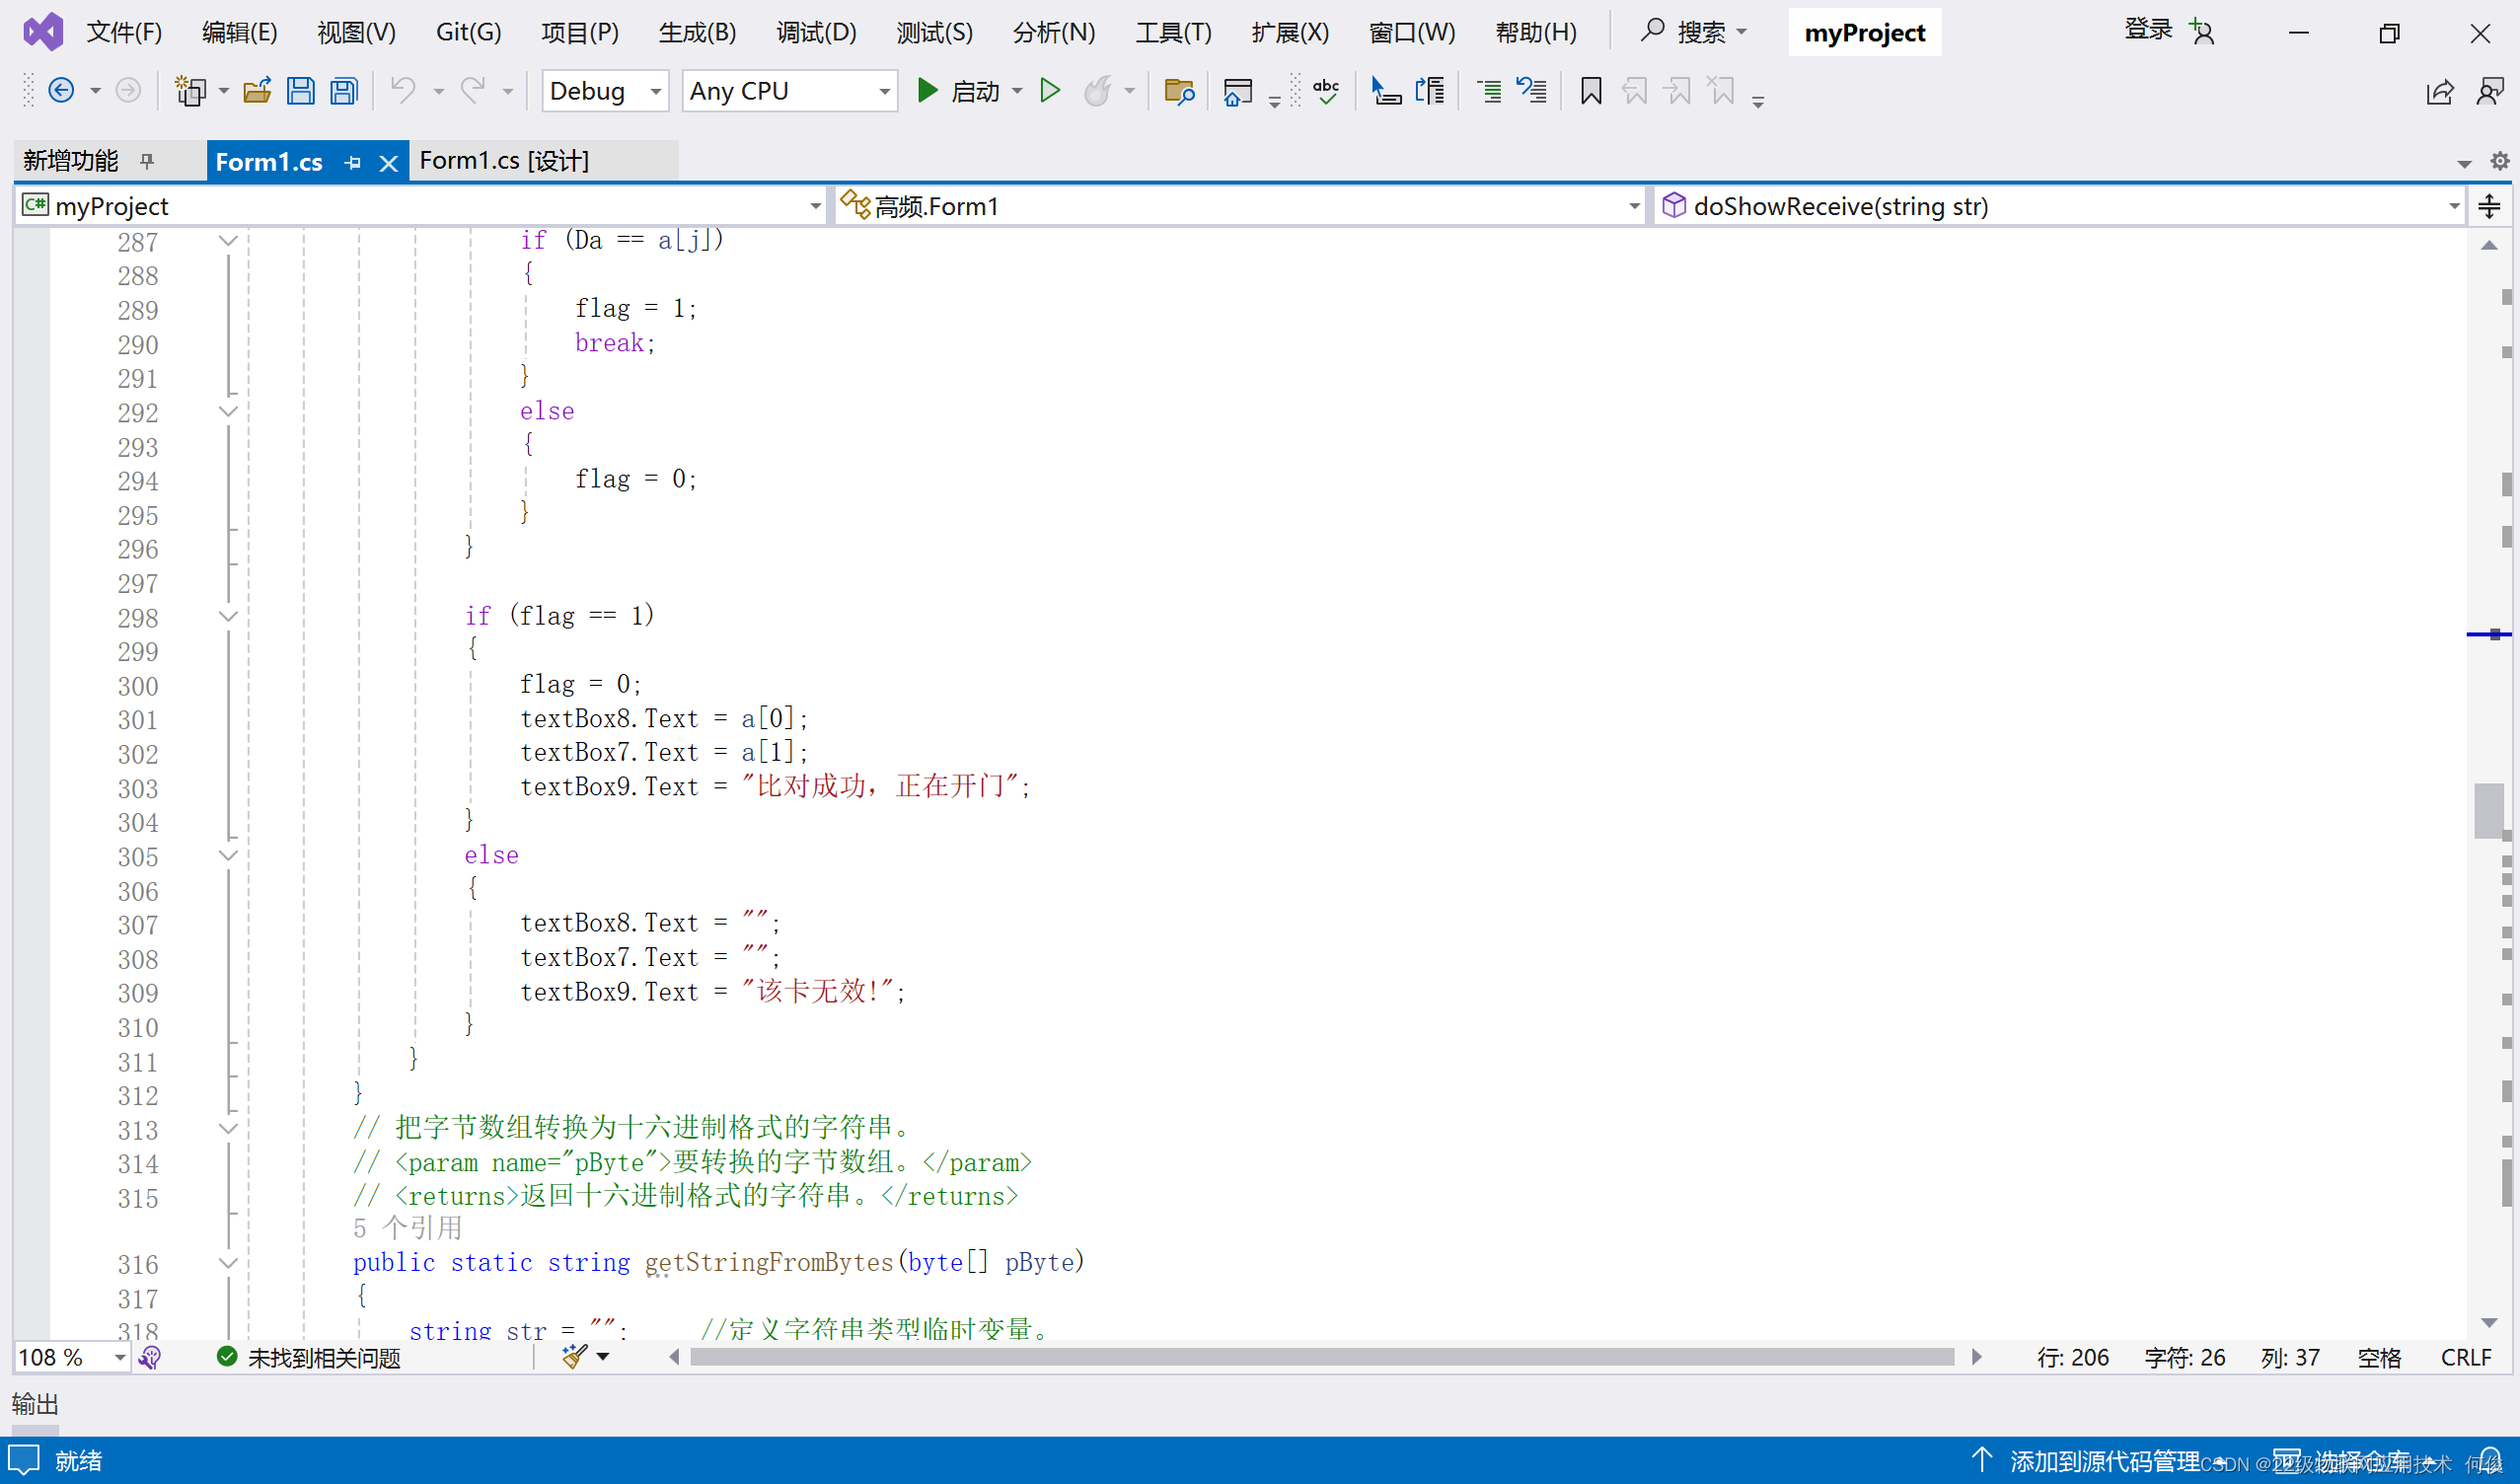Viewport: 2520px width, 1484px height.
Task: Click the vertical scrollbar thumb
Action: point(2489,811)
